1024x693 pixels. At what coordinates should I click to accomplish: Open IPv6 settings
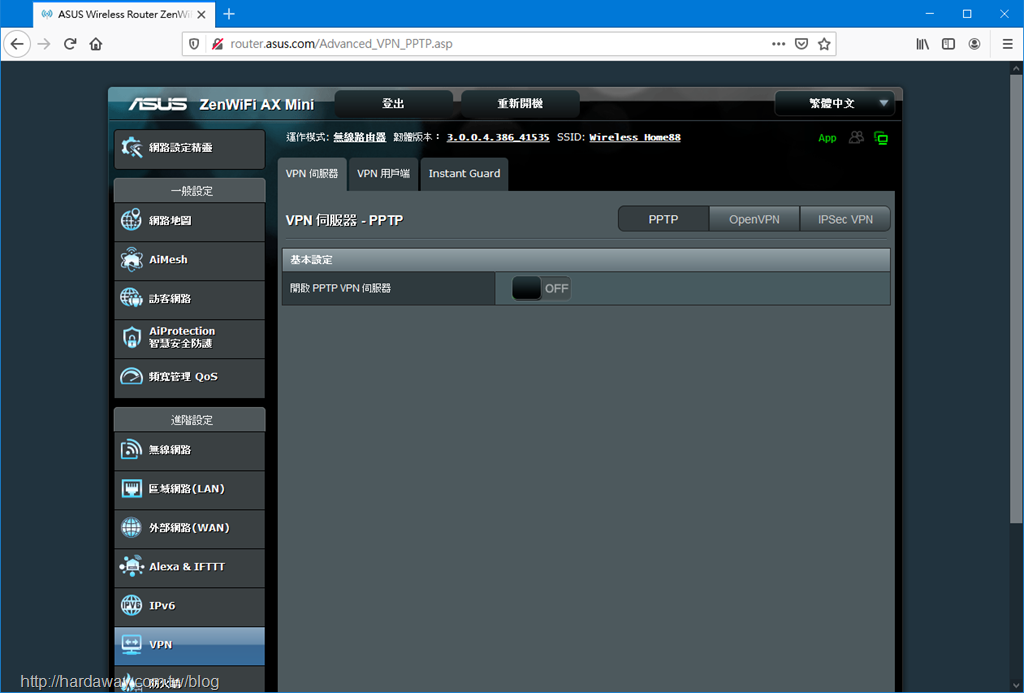pyautogui.click(x=189, y=606)
